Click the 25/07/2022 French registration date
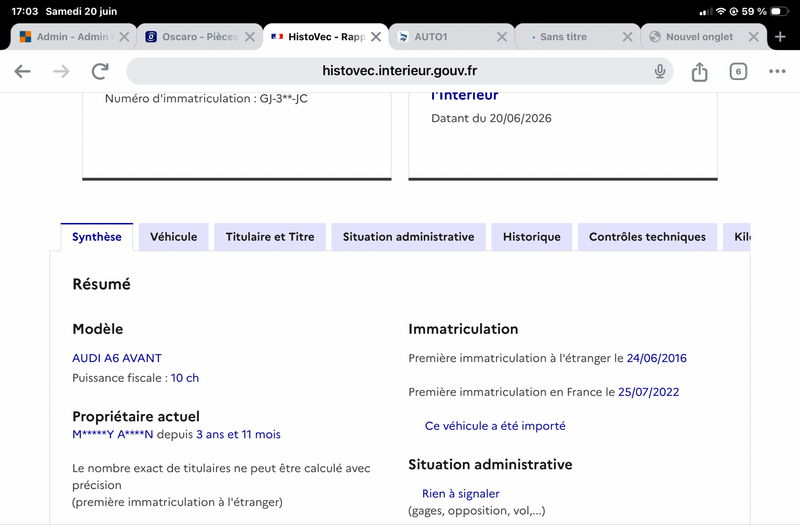 coord(648,392)
